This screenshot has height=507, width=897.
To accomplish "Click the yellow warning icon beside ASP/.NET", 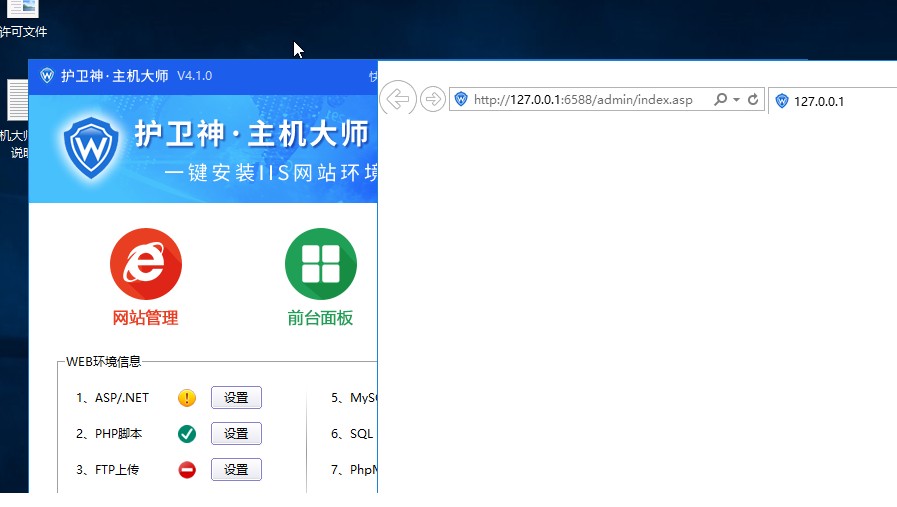I will 187,398.
